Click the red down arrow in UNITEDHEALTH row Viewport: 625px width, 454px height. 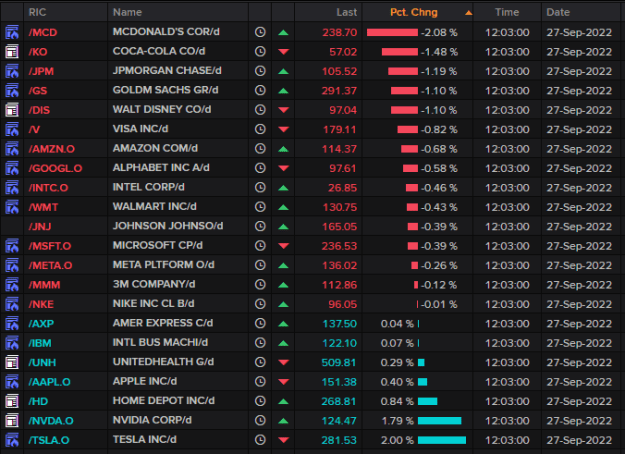(283, 362)
